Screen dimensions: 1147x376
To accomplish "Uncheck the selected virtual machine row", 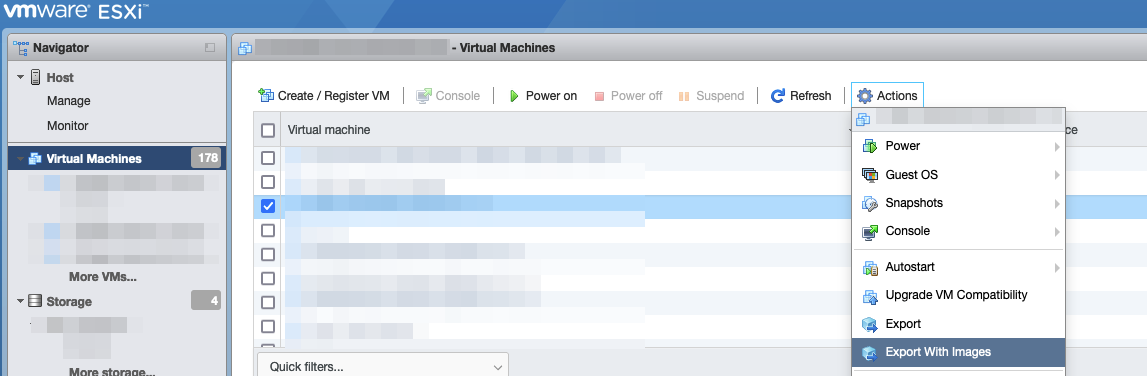I will (268, 206).
